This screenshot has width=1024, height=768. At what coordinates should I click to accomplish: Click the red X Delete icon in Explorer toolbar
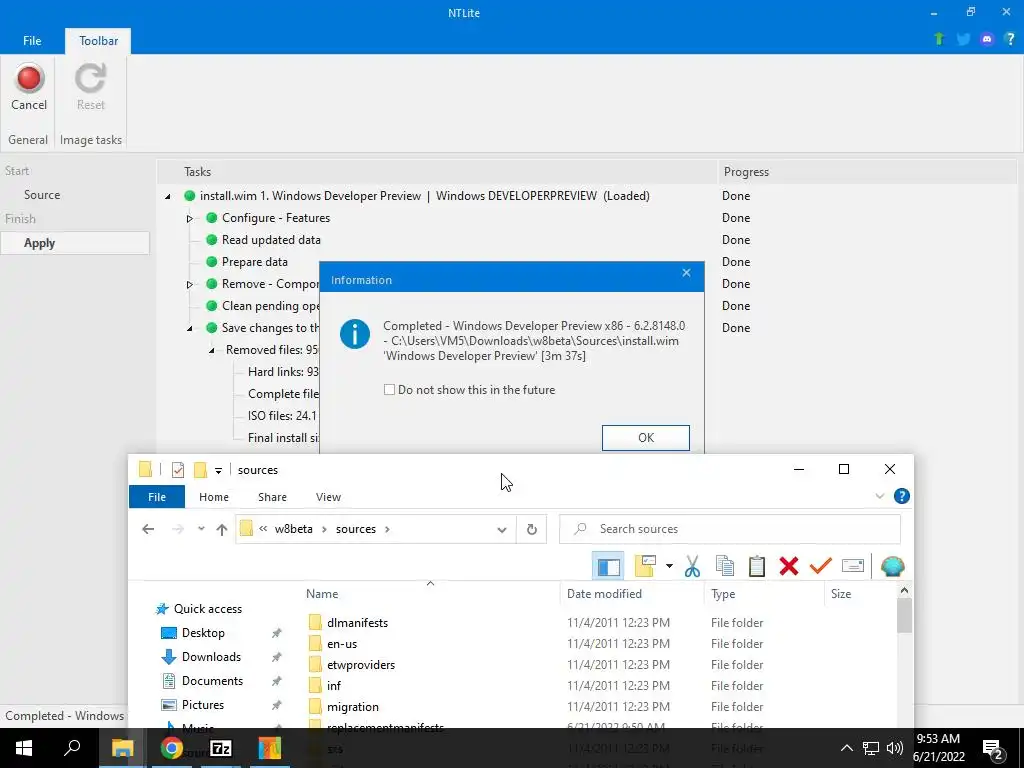pos(789,566)
